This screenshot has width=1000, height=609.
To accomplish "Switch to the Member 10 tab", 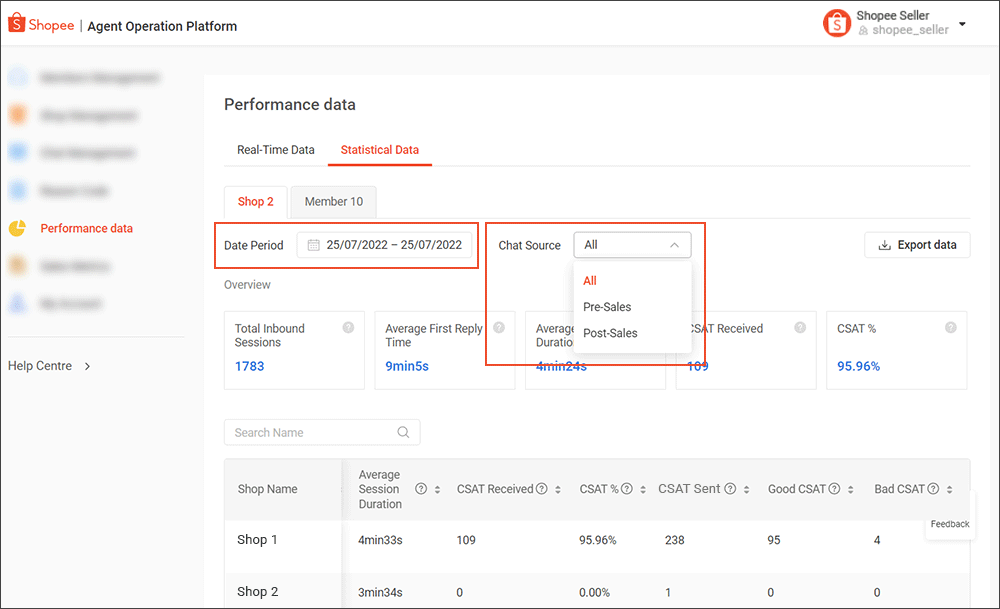I will point(333,201).
